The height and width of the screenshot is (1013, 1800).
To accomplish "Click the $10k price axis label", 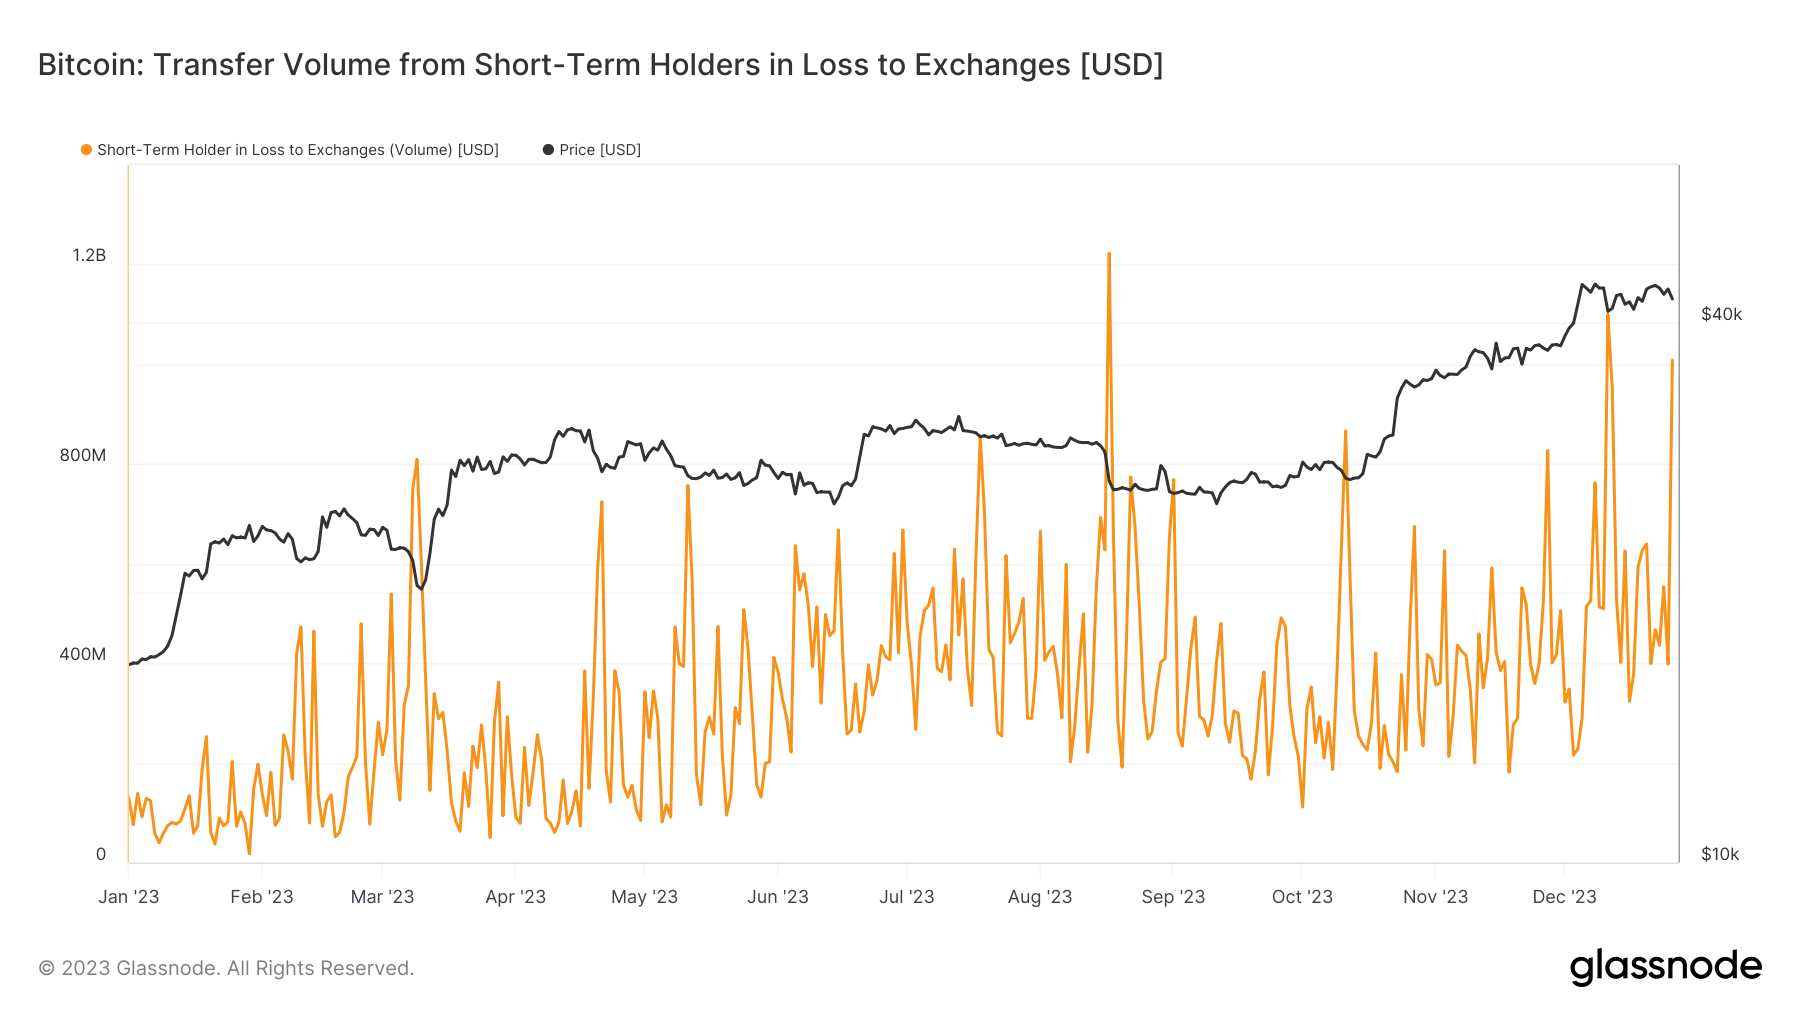I will (x=1720, y=855).
